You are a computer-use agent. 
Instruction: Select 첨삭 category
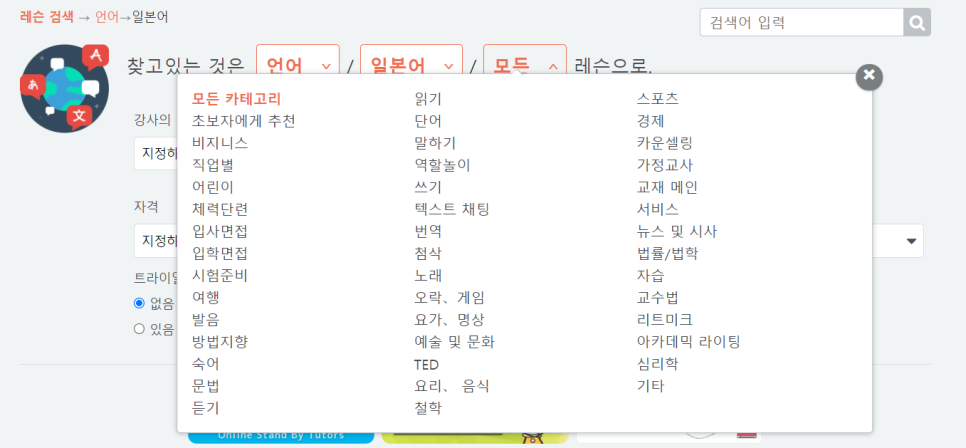(428, 253)
